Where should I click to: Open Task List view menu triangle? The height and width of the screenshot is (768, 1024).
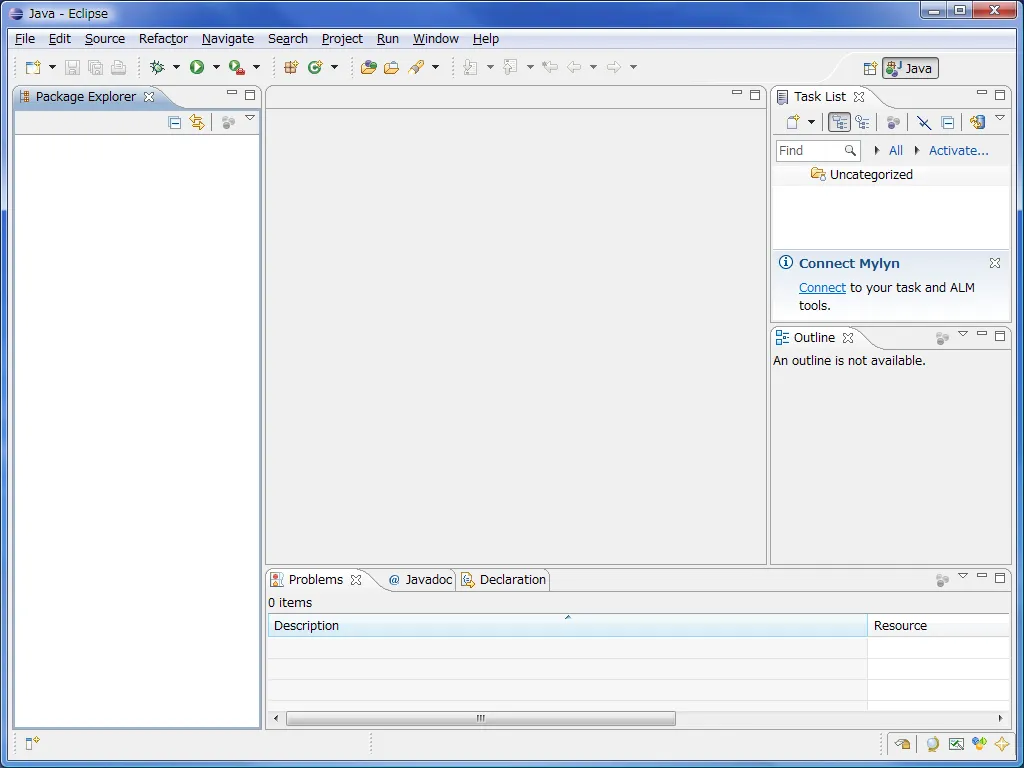click(x=1000, y=118)
